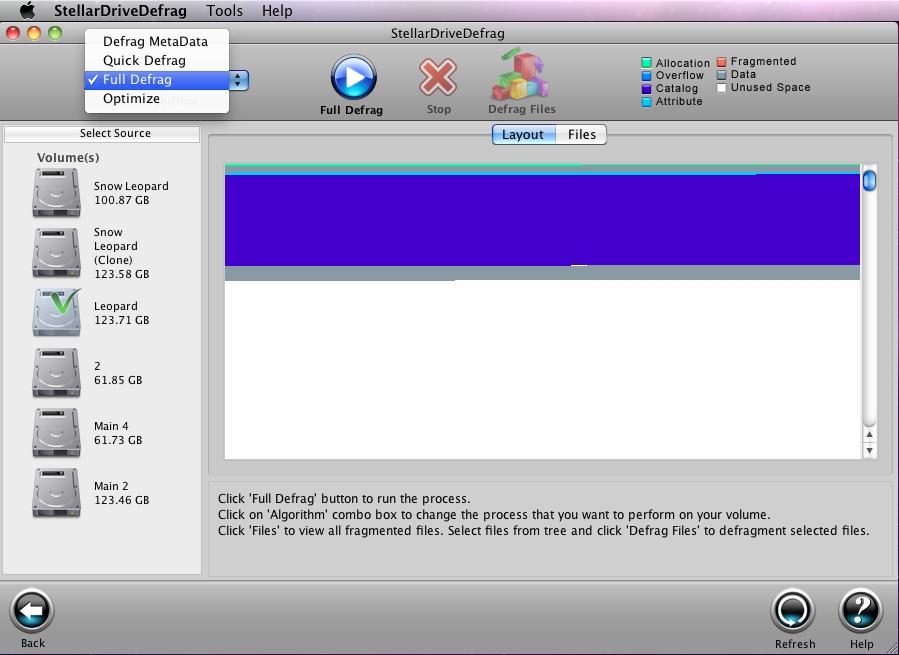Image resolution: width=899 pixels, height=655 pixels.
Task: Switch to the Layout tab
Action: tap(523, 134)
